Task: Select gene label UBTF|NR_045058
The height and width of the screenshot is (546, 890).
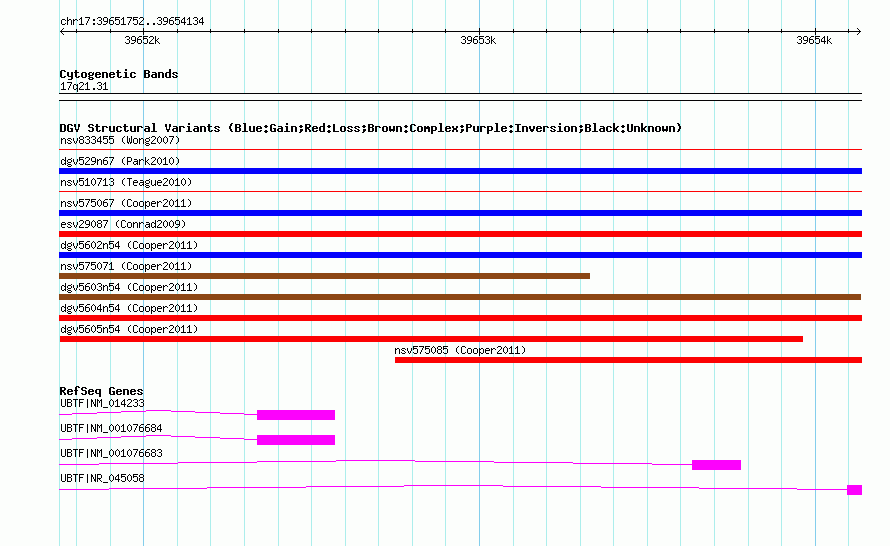Action: (x=102, y=478)
